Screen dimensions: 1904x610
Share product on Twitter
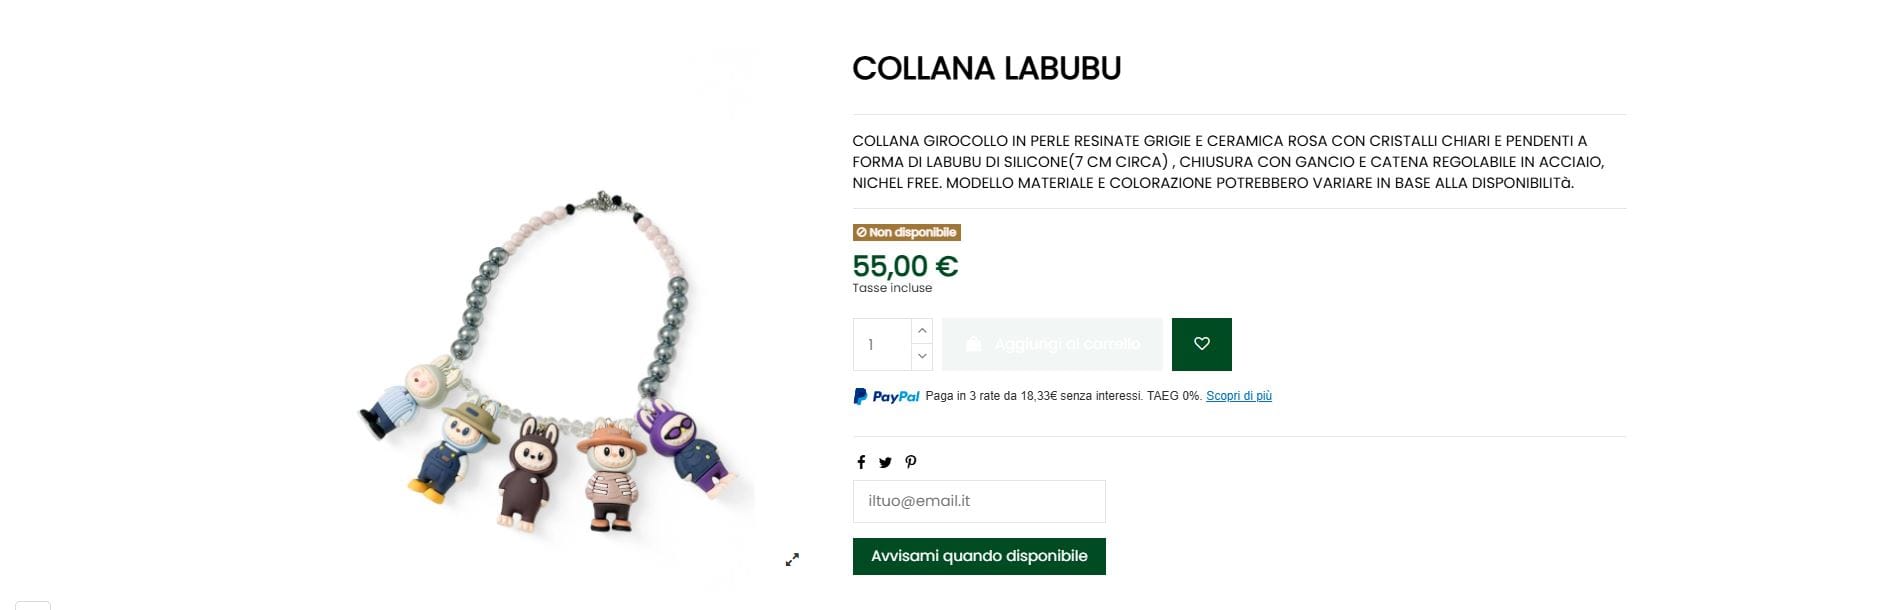(885, 462)
